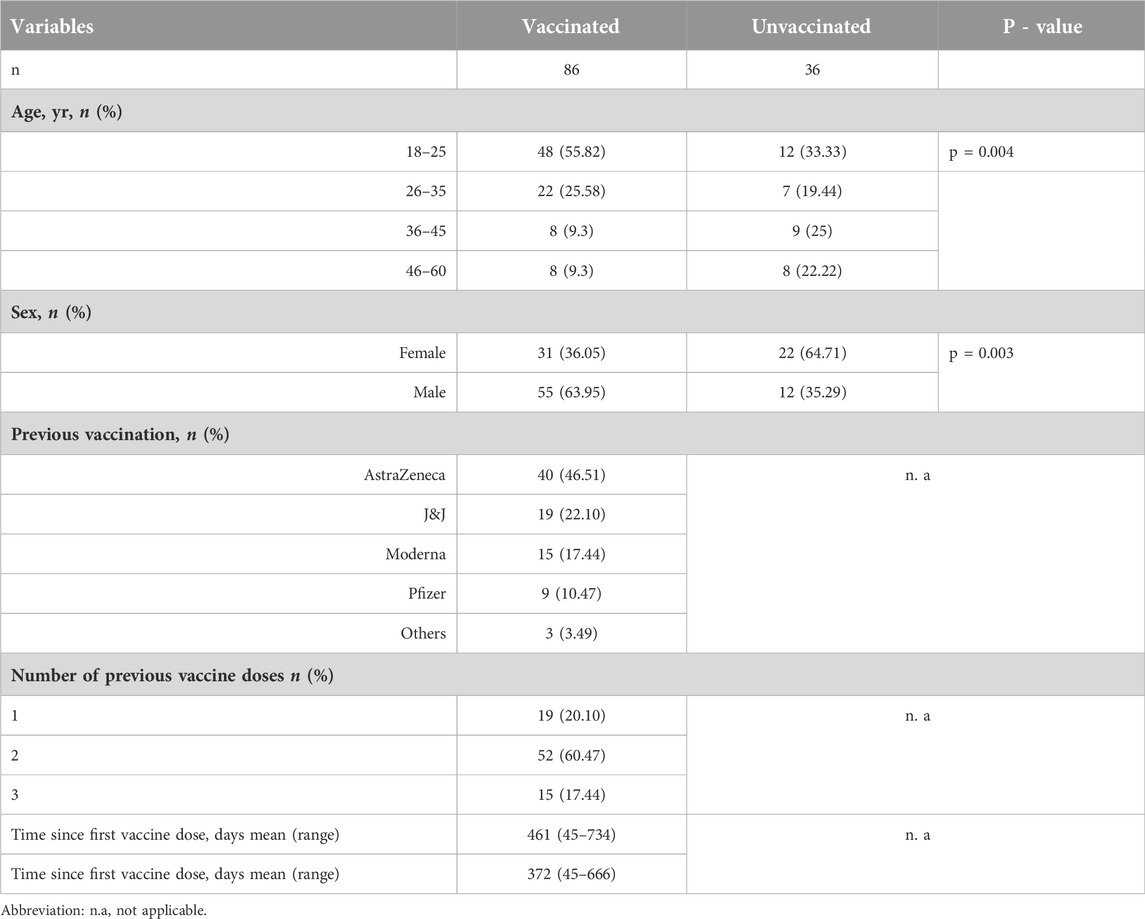Select cell 52 (60.47)

[x=571, y=755]
